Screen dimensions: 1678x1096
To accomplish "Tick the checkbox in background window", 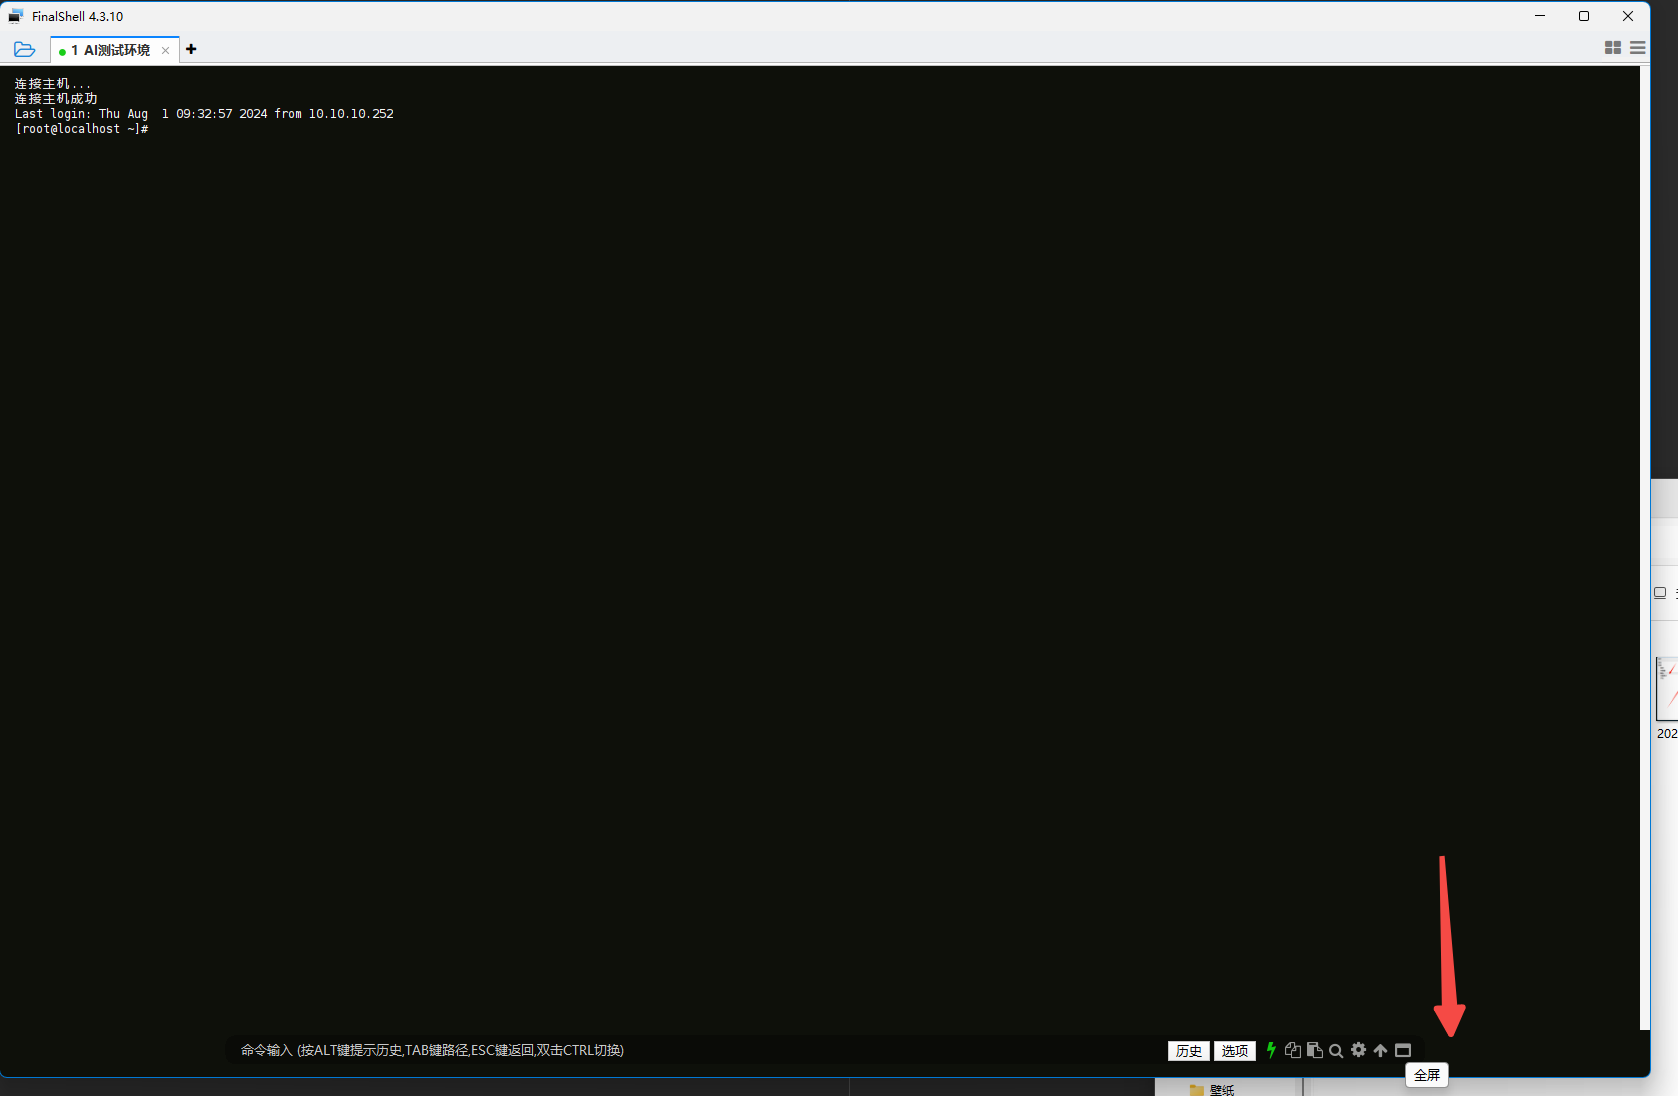I will [1660, 593].
